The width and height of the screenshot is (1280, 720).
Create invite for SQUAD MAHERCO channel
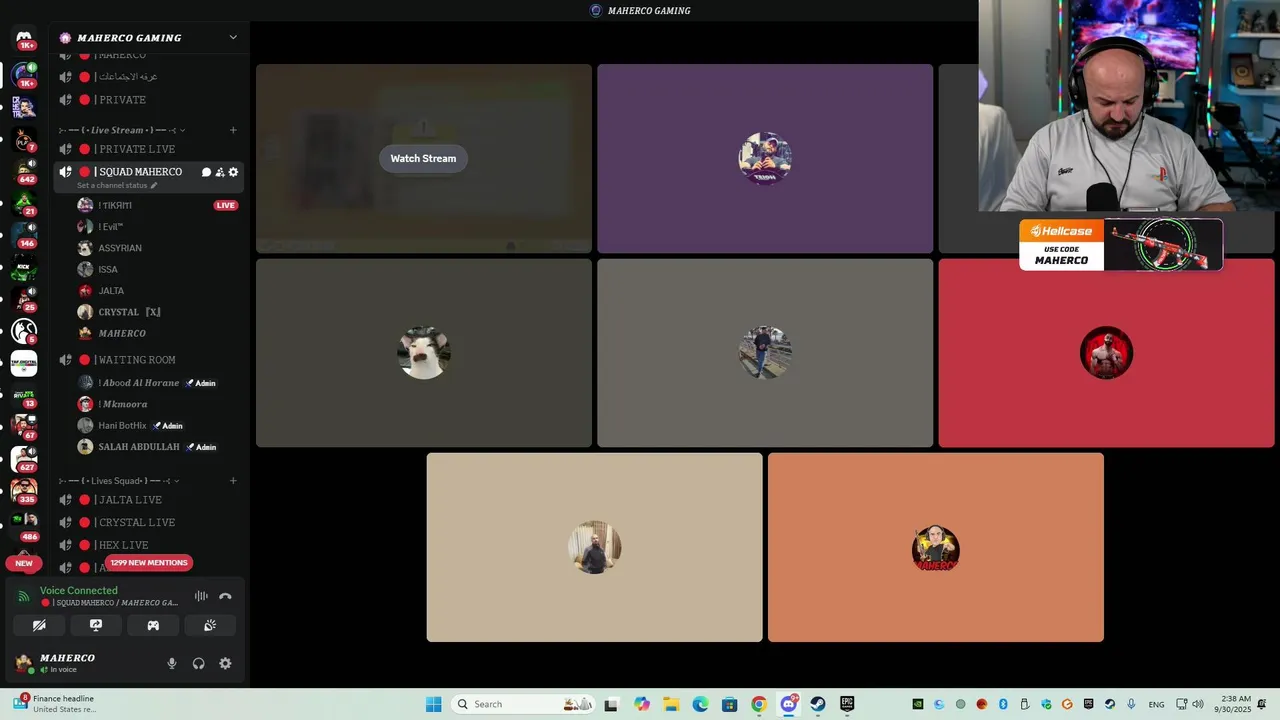(220, 172)
